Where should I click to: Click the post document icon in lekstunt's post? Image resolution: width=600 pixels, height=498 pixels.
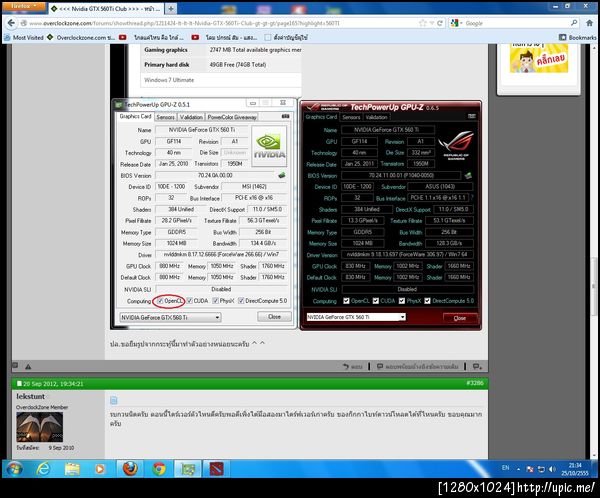click(x=114, y=400)
